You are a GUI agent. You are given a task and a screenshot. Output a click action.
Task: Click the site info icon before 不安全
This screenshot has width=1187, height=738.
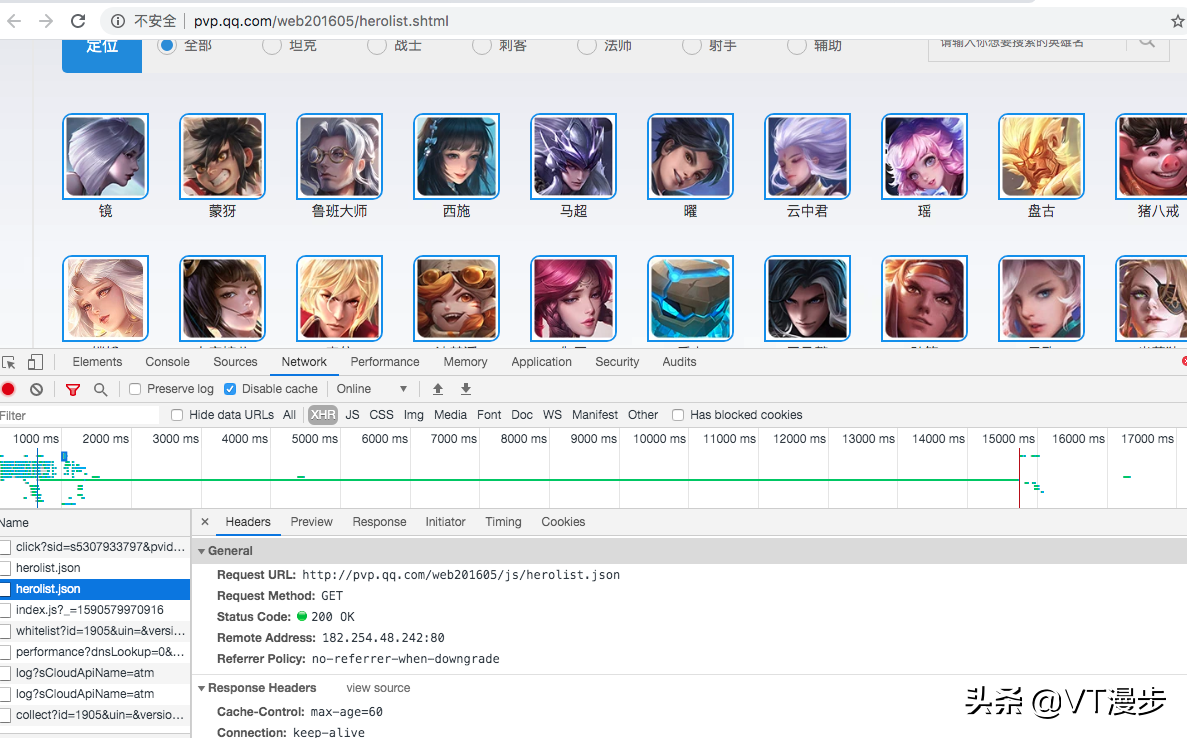pos(117,21)
